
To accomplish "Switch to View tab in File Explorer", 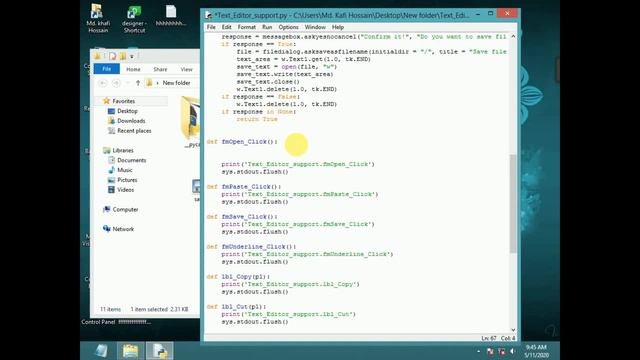I will (x=187, y=69).
